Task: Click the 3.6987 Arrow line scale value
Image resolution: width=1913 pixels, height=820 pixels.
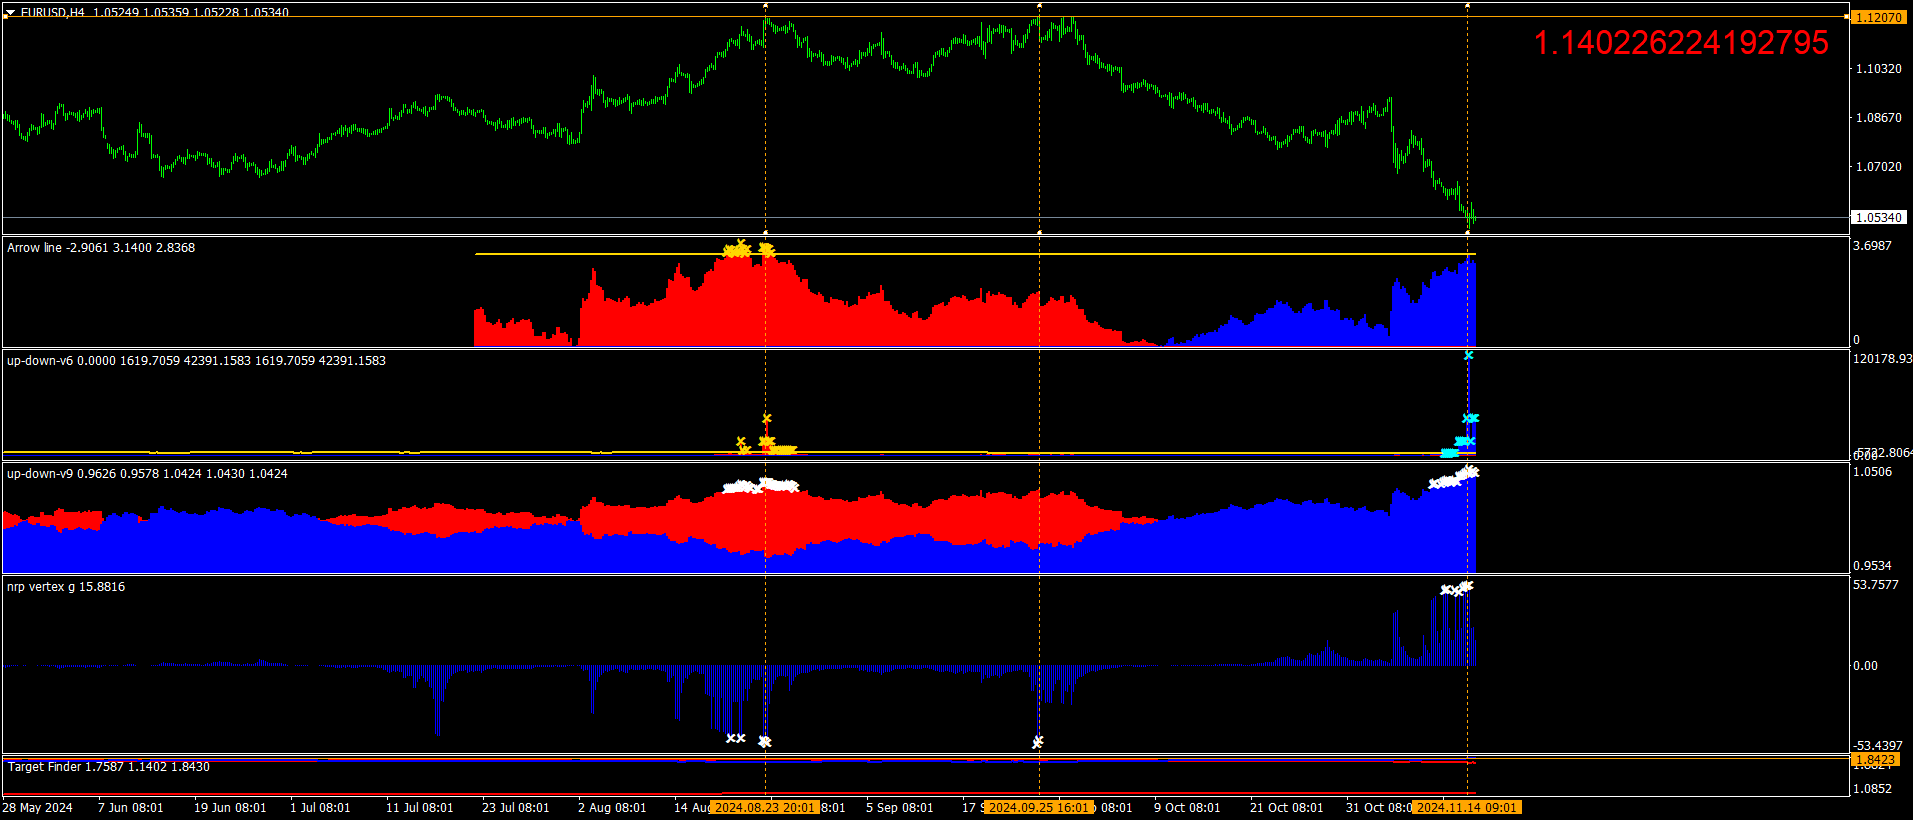Action: (x=1872, y=245)
